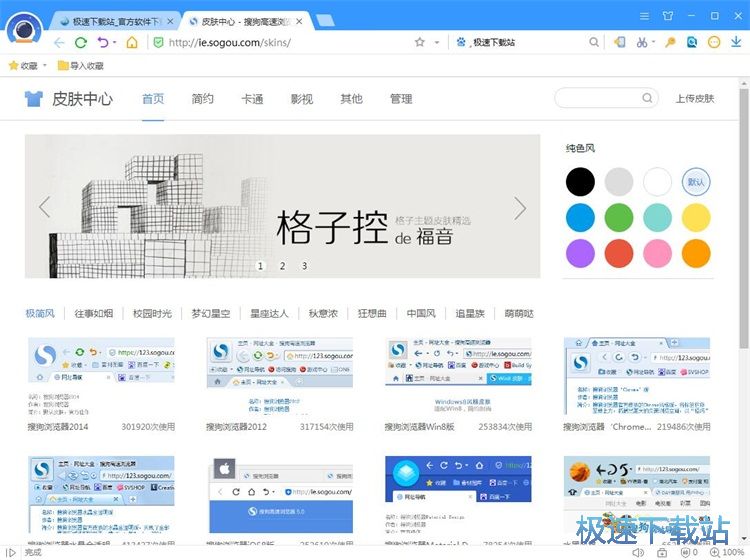Viewport: 750px width, 560px height.
Task: Click the refresh page icon
Action: 81,42
